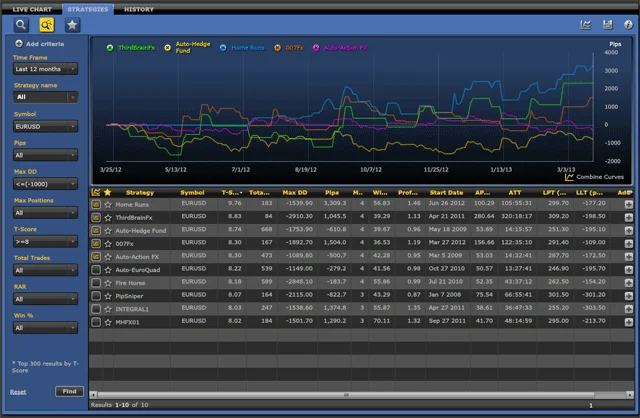
Task: Check Fire Horse chart checkbox
Action: click(96, 283)
